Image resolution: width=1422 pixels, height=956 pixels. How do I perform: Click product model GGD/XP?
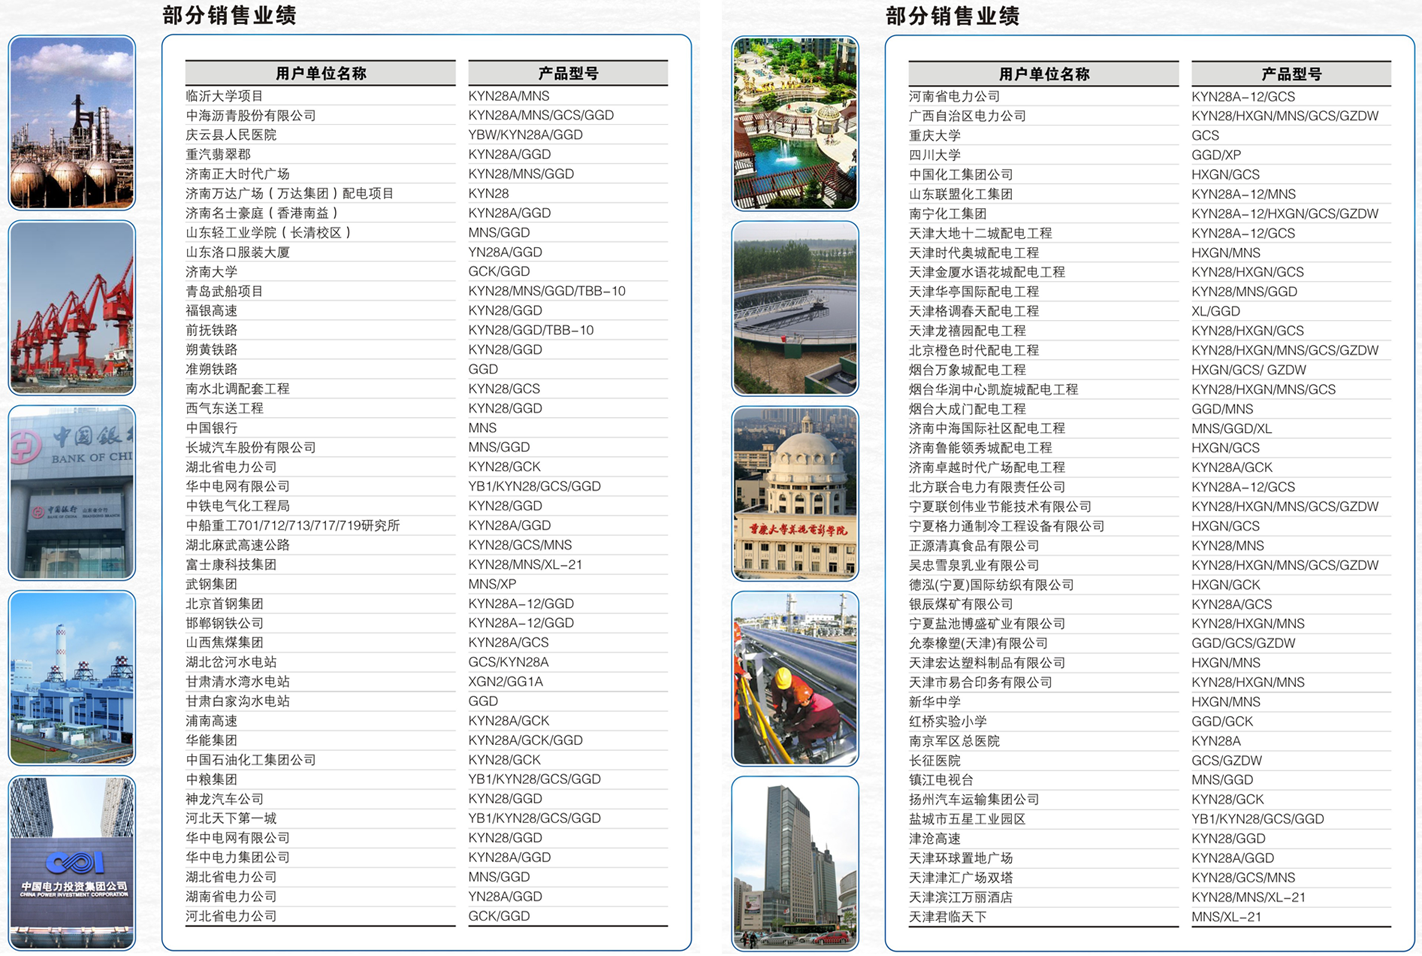pos(1216,155)
